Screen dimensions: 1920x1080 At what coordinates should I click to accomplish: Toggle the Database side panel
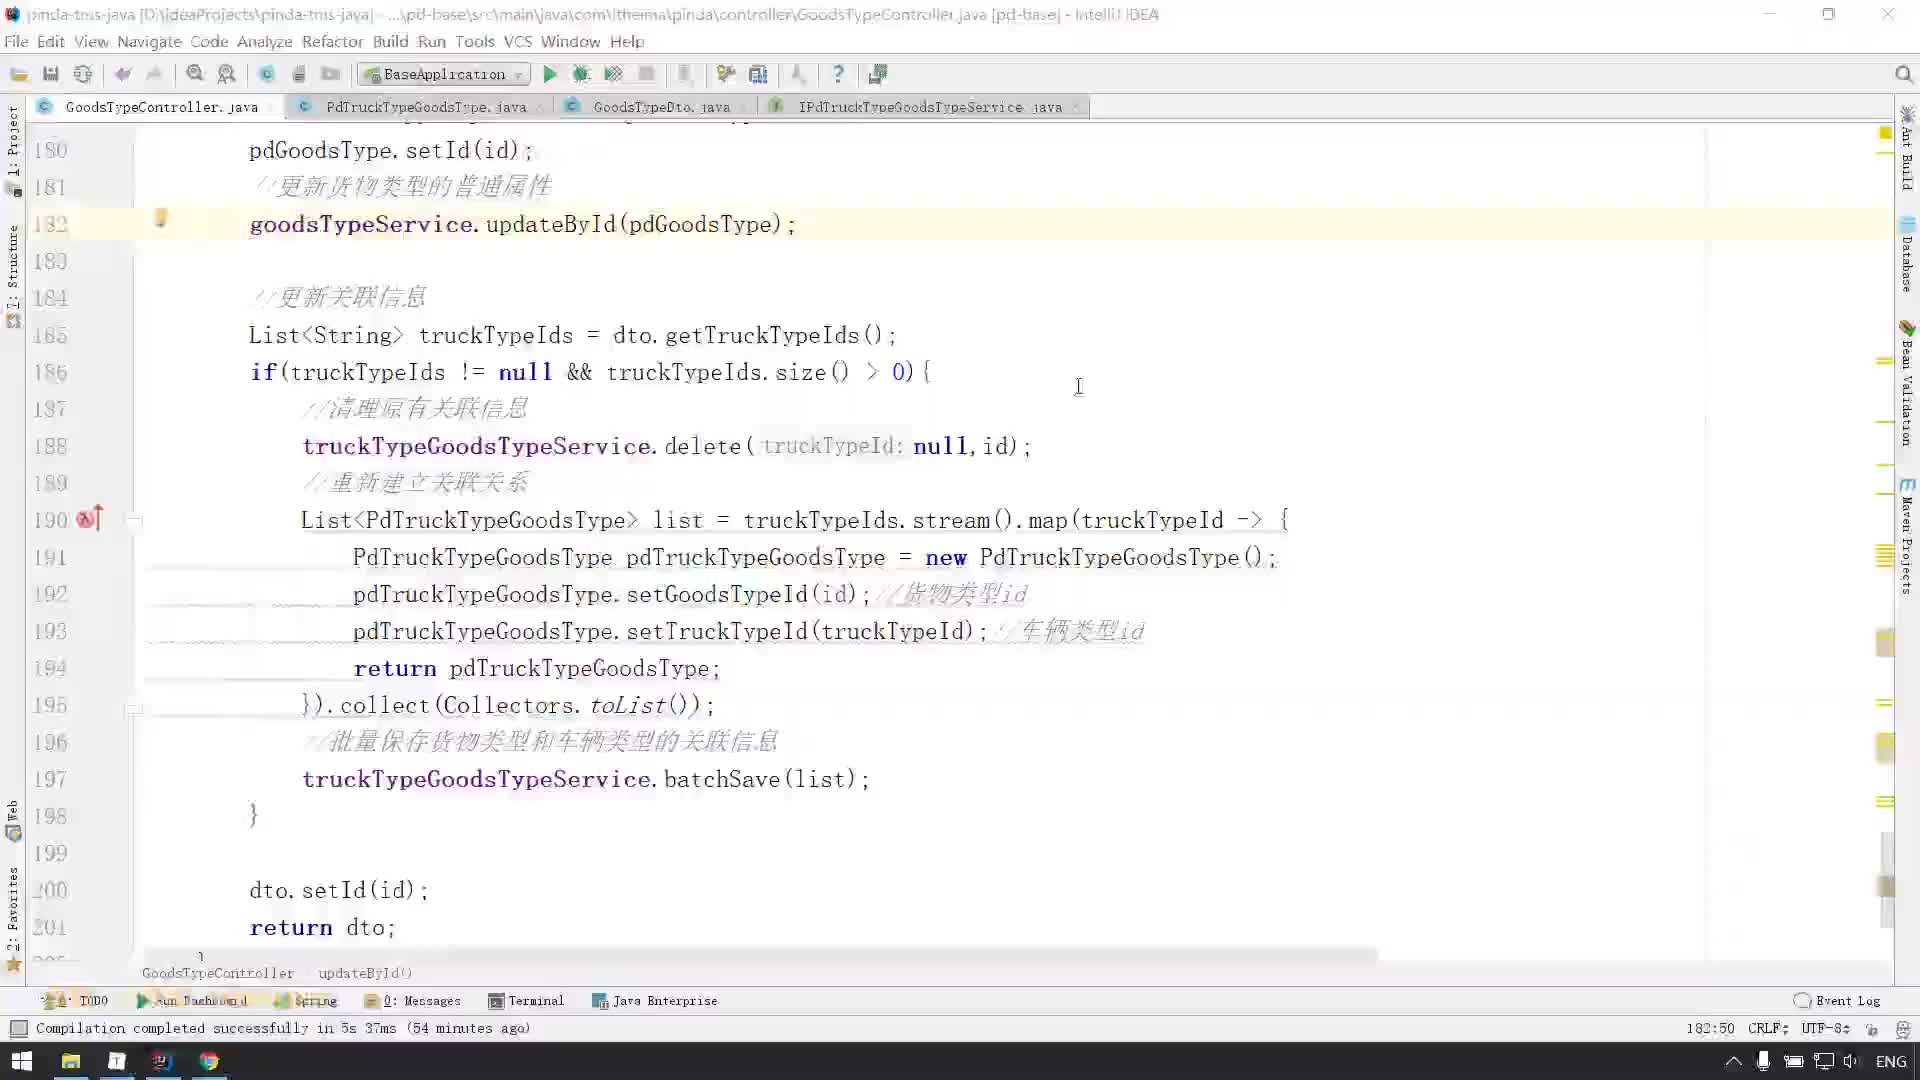tap(1907, 254)
